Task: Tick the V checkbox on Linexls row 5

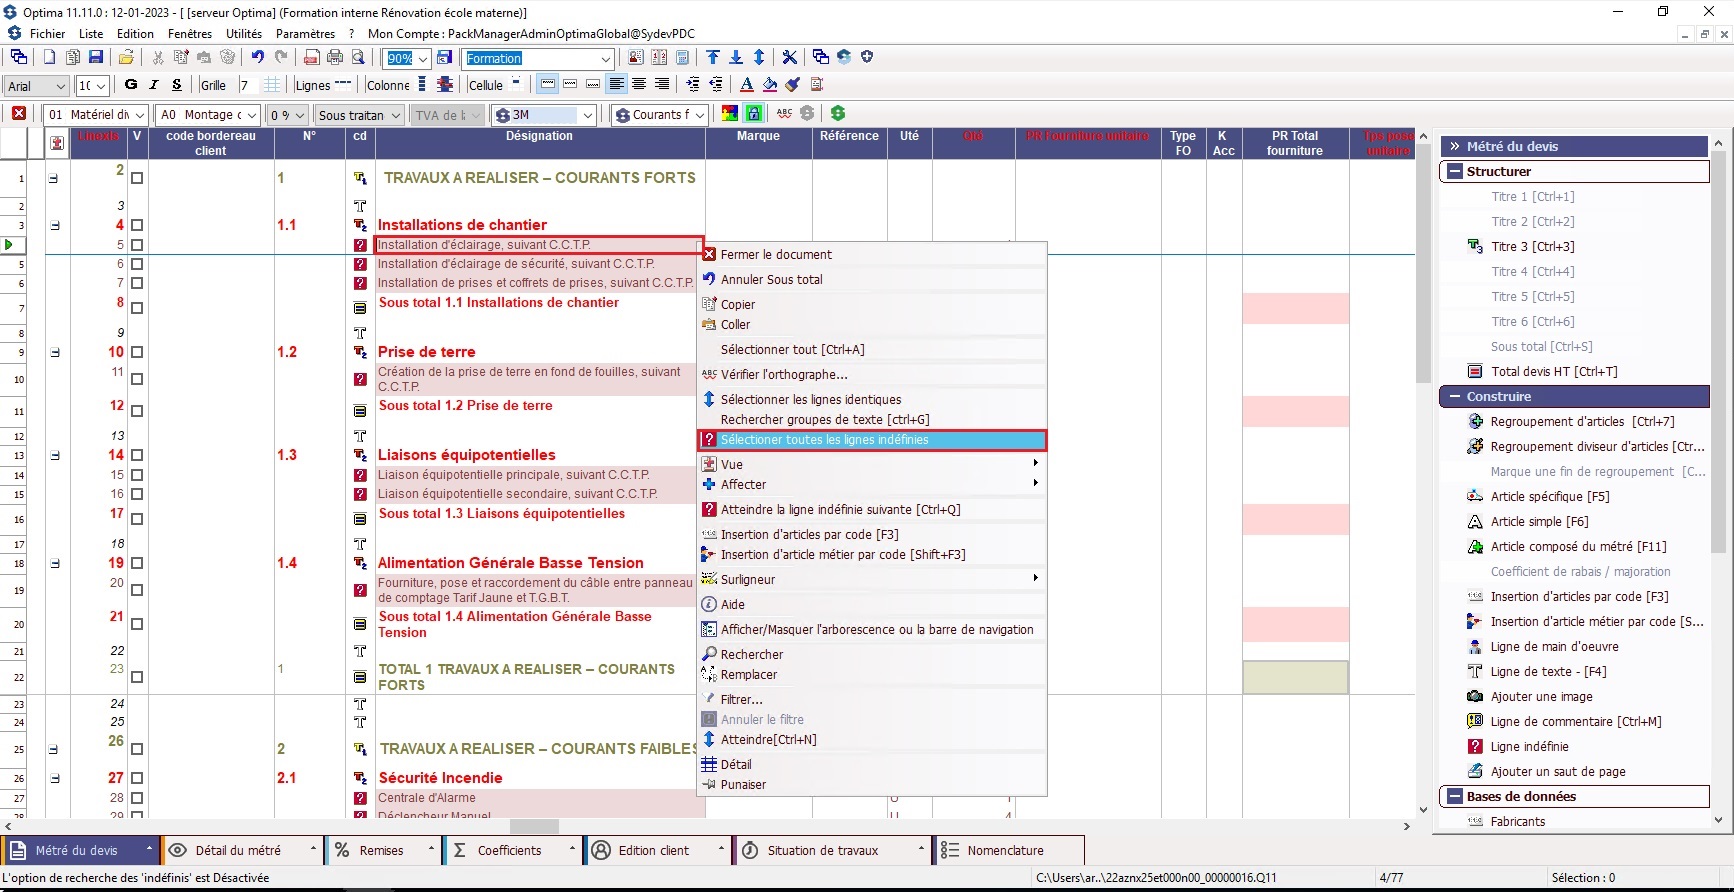Action: (137, 245)
